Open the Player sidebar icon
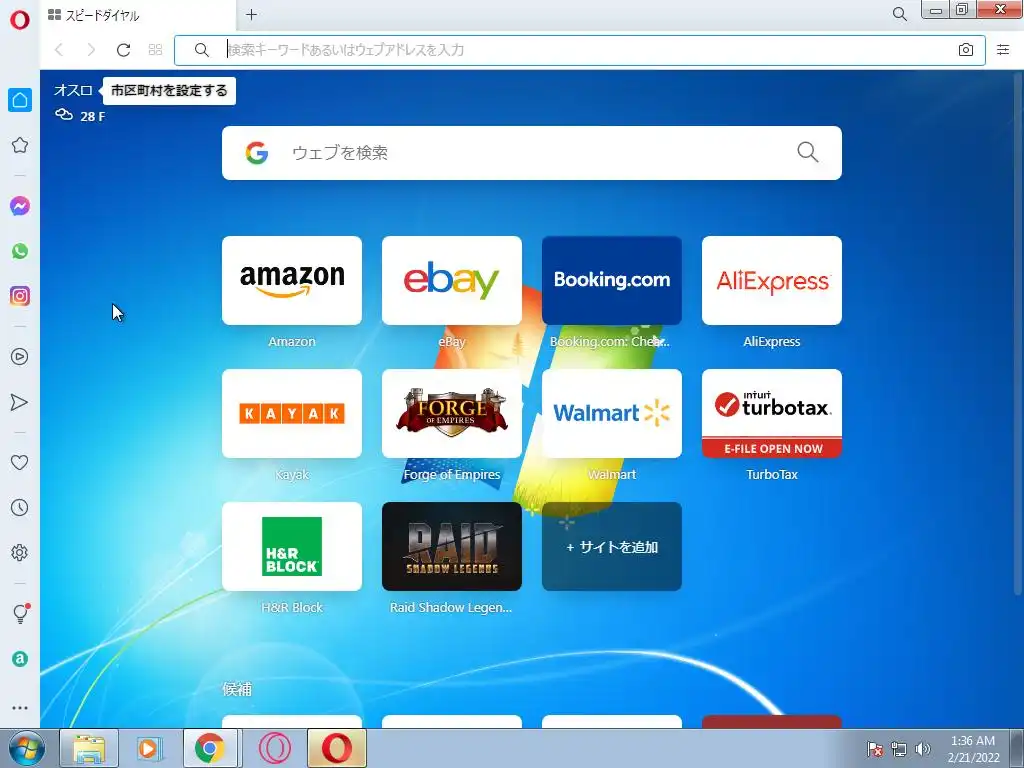 click(x=20, y=357)
